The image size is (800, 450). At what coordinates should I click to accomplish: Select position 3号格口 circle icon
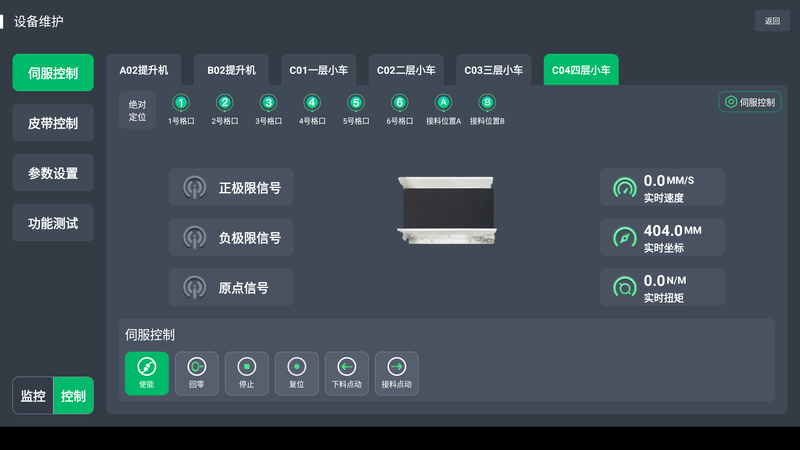tap(268, 103)
